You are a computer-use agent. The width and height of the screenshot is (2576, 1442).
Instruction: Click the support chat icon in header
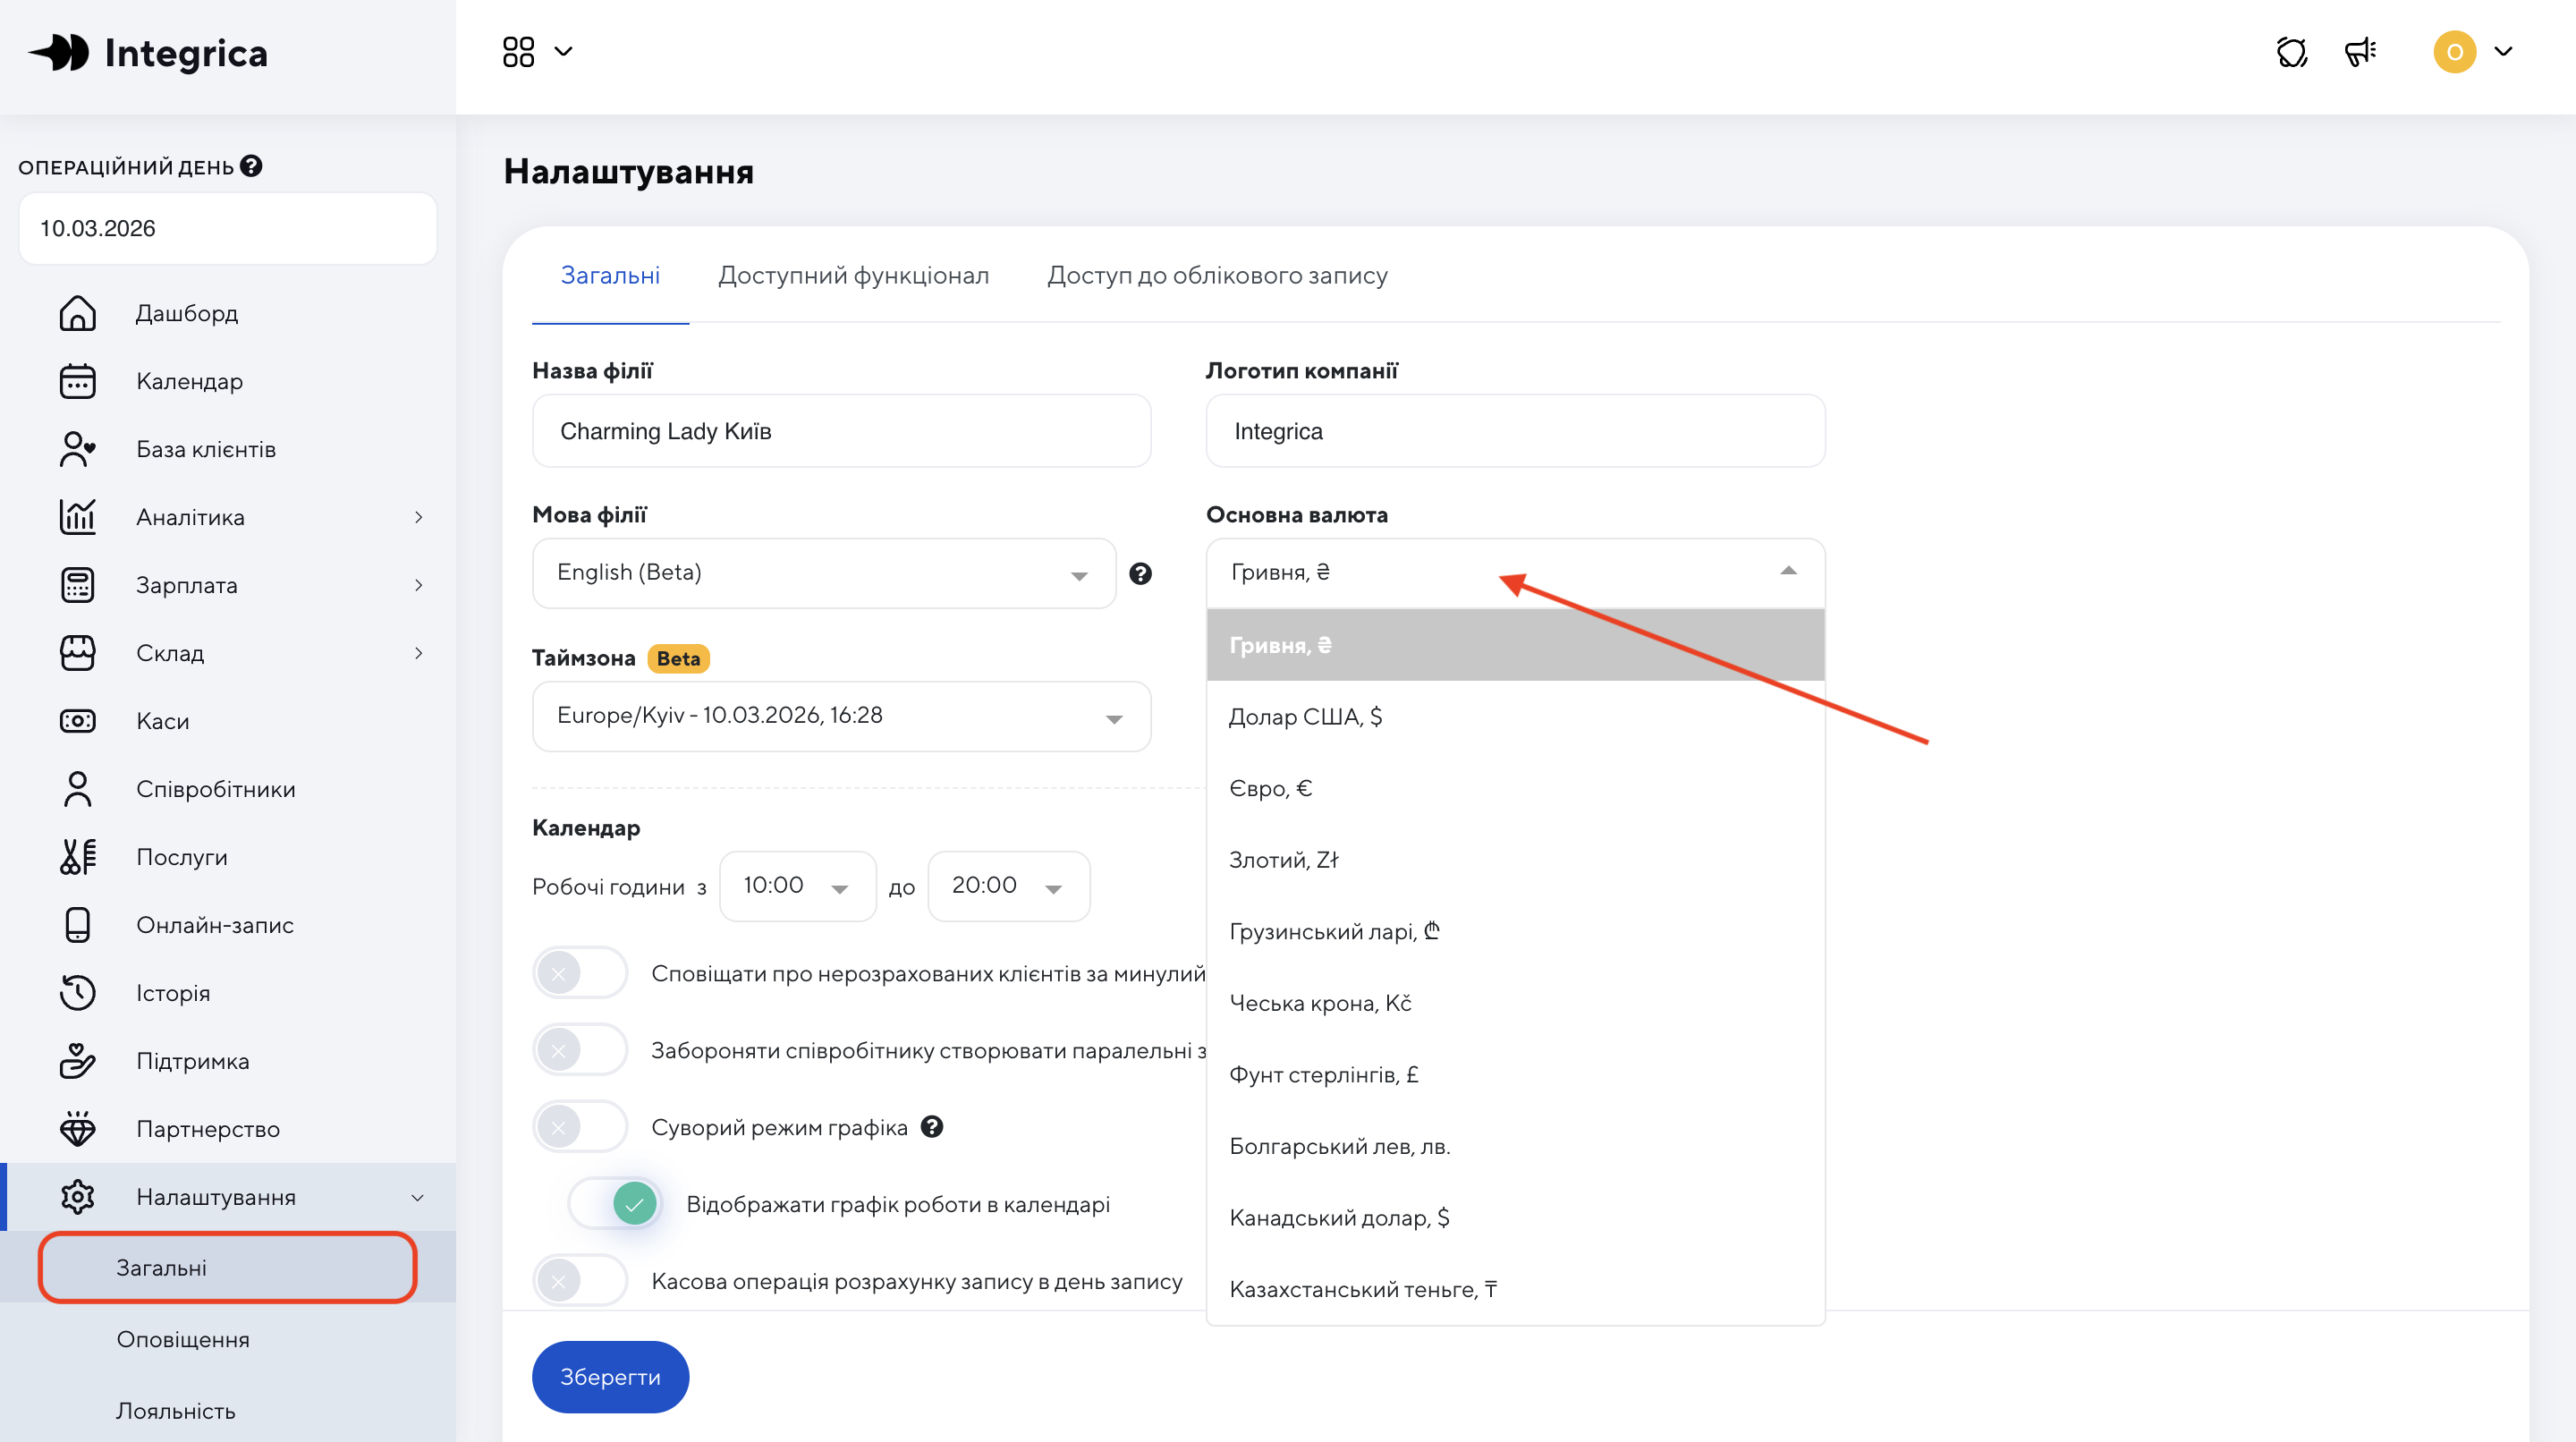click(x=2291, y=52)
